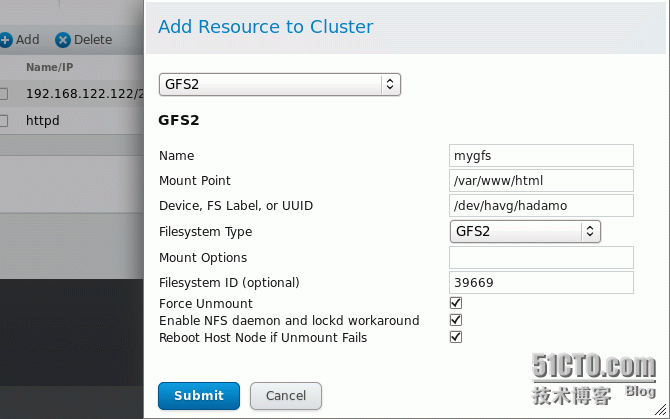
Task: Focus the Name field containing mygfs
Action: [541, 155]
